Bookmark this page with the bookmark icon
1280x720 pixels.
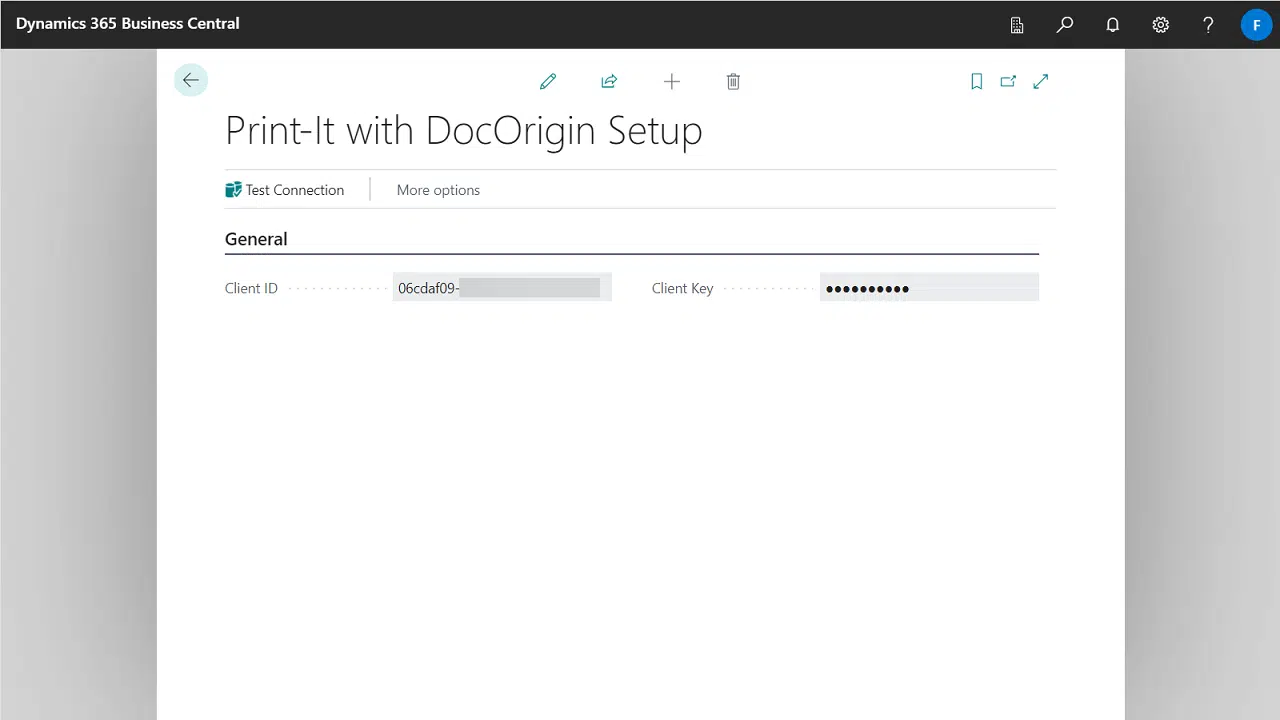point(977,81)
